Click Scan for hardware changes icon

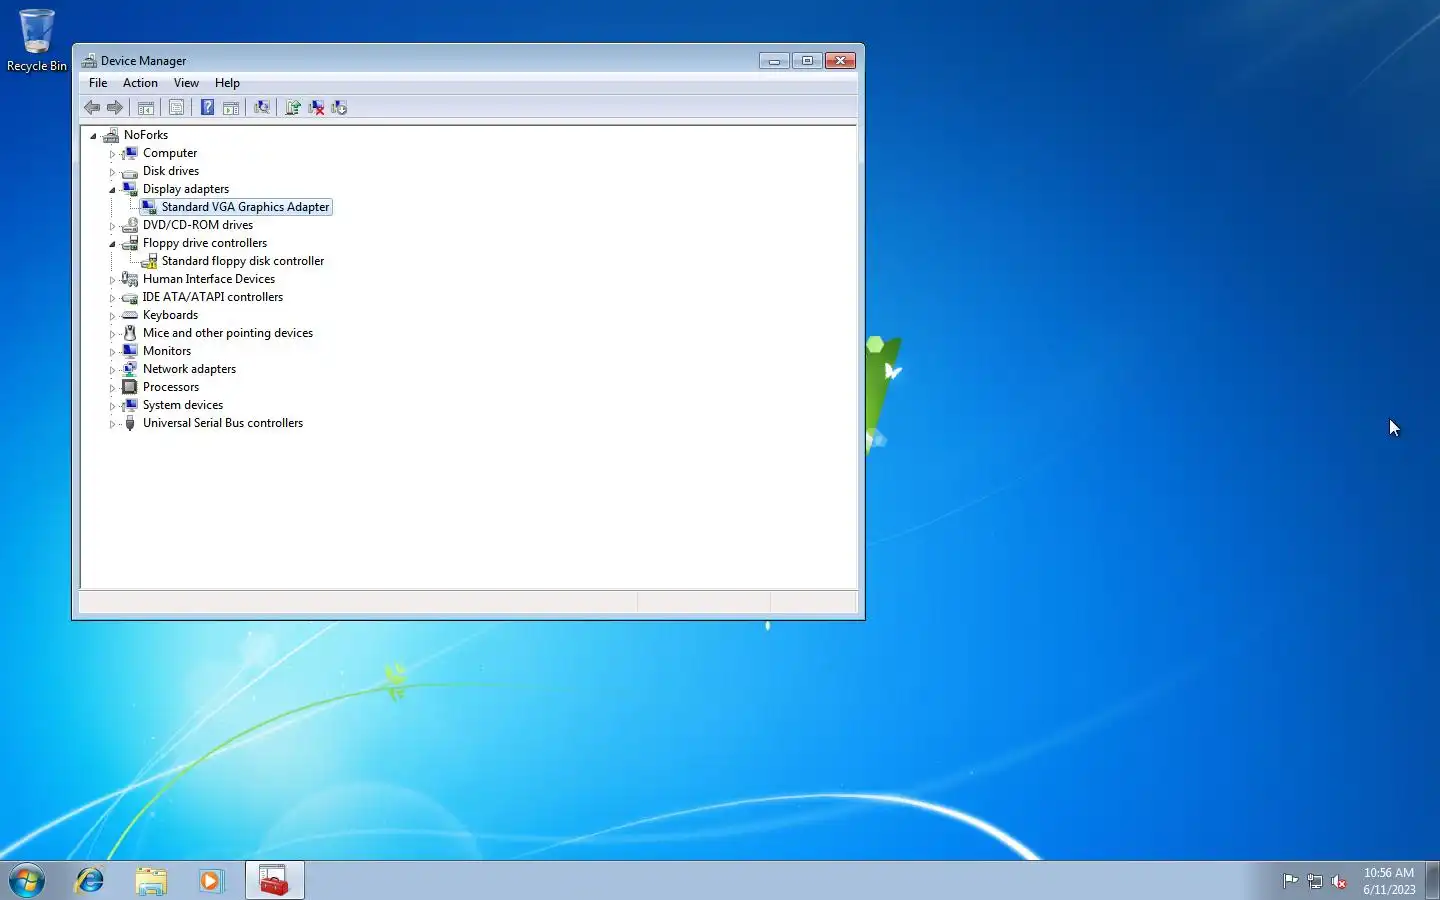[x=262, y=107]
